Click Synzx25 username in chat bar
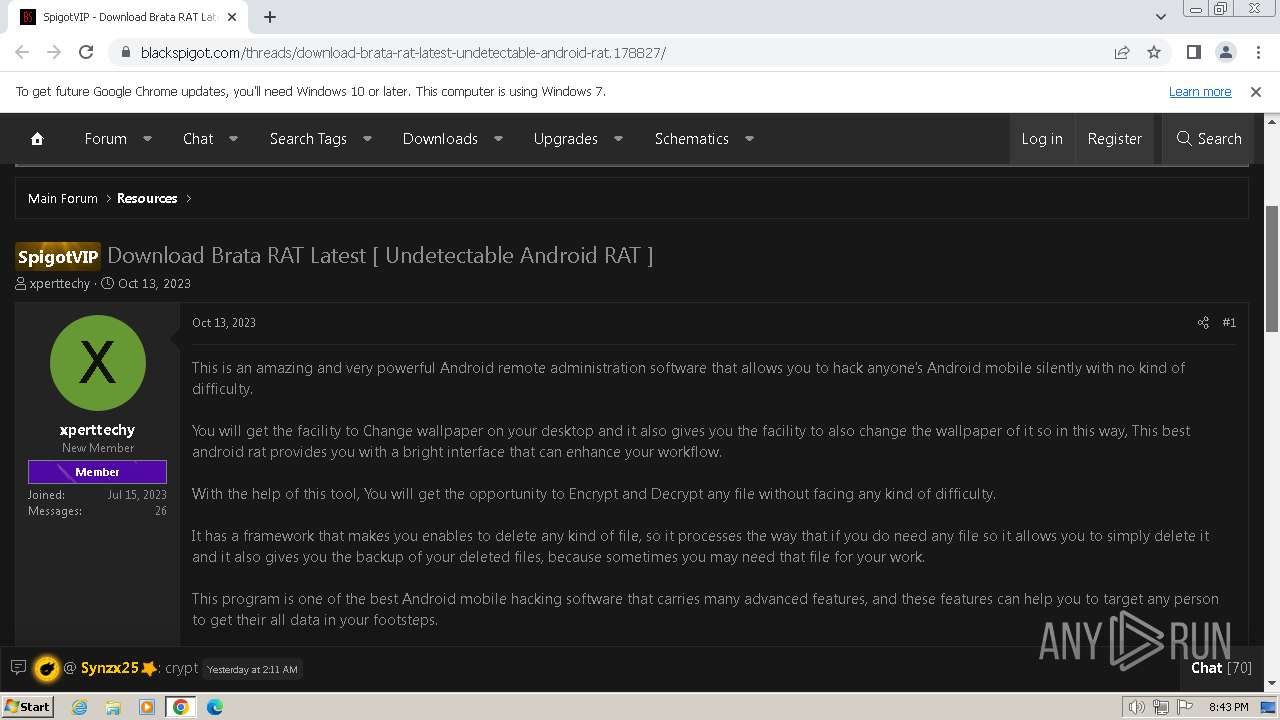 point(109,668)
